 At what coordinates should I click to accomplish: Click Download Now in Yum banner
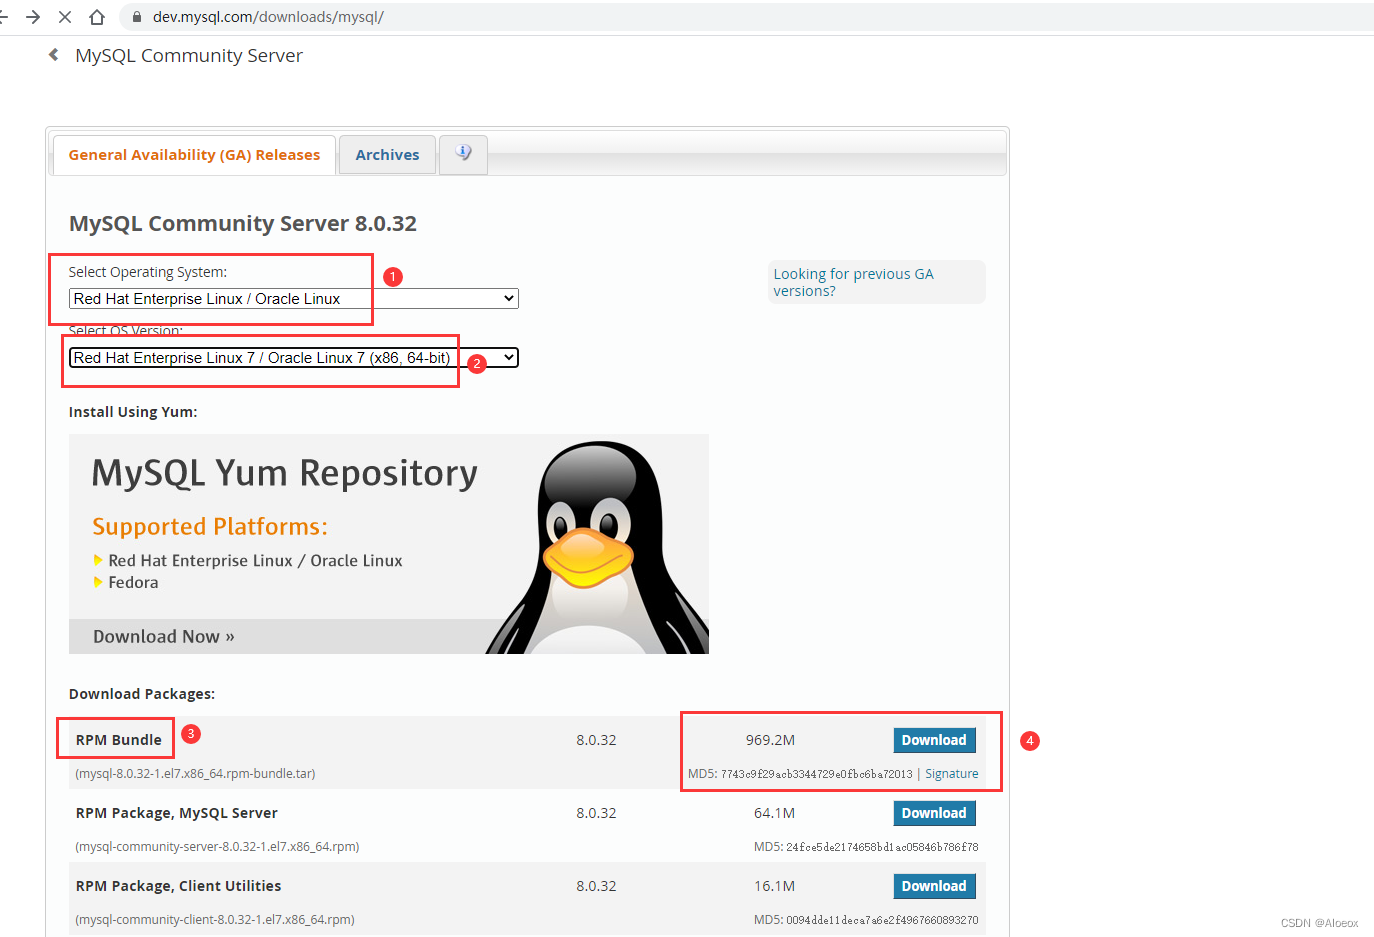tap(164, 637)
